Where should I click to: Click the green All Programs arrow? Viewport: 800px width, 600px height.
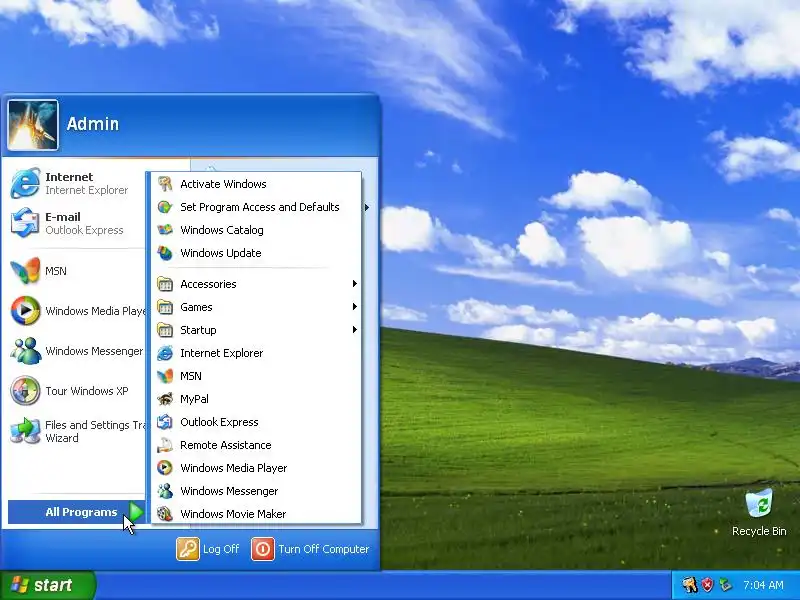pos(136,512)
